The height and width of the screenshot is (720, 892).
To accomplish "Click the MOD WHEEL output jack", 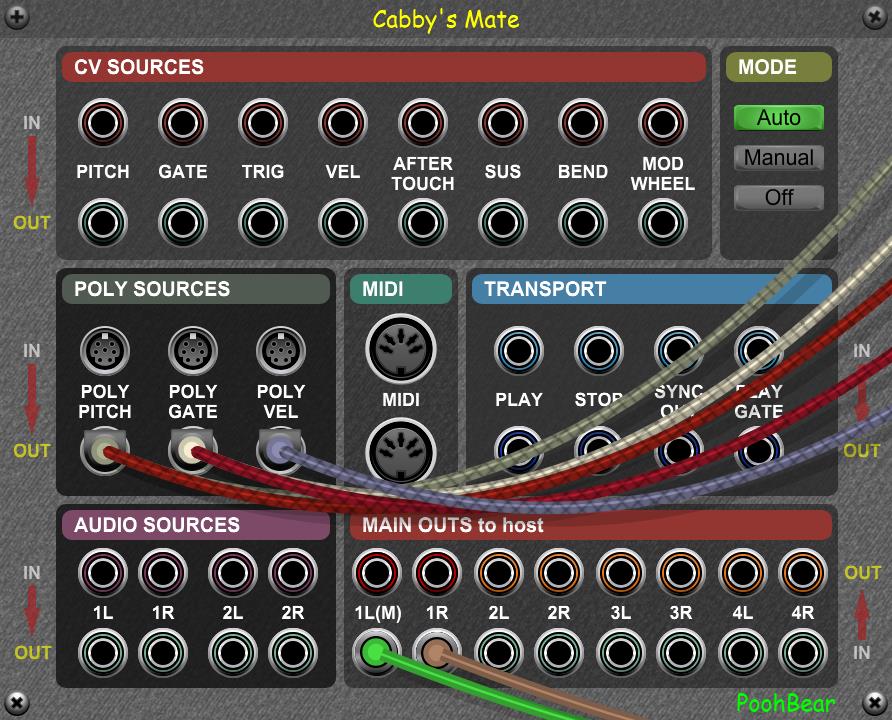I will (x=663, y=222).
